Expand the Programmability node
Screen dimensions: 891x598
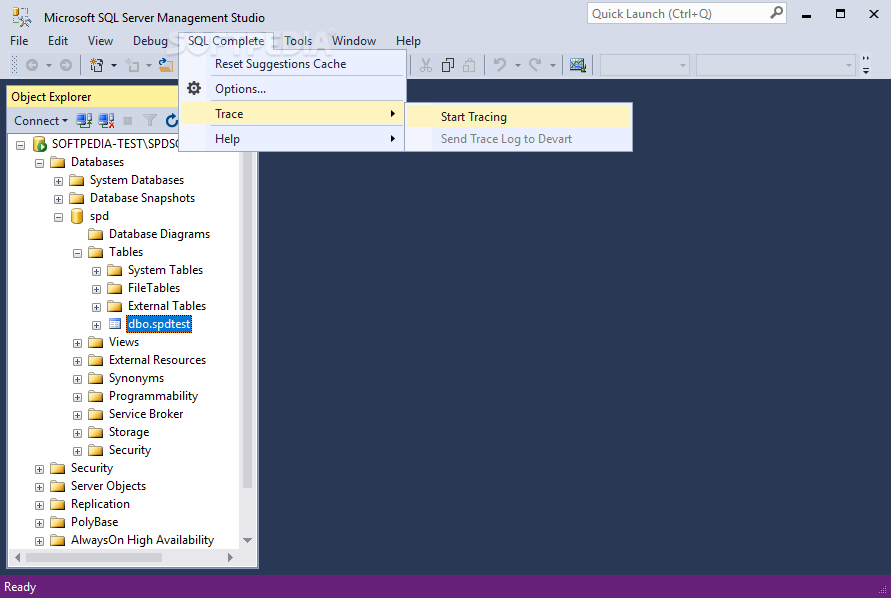click(77, 397)
